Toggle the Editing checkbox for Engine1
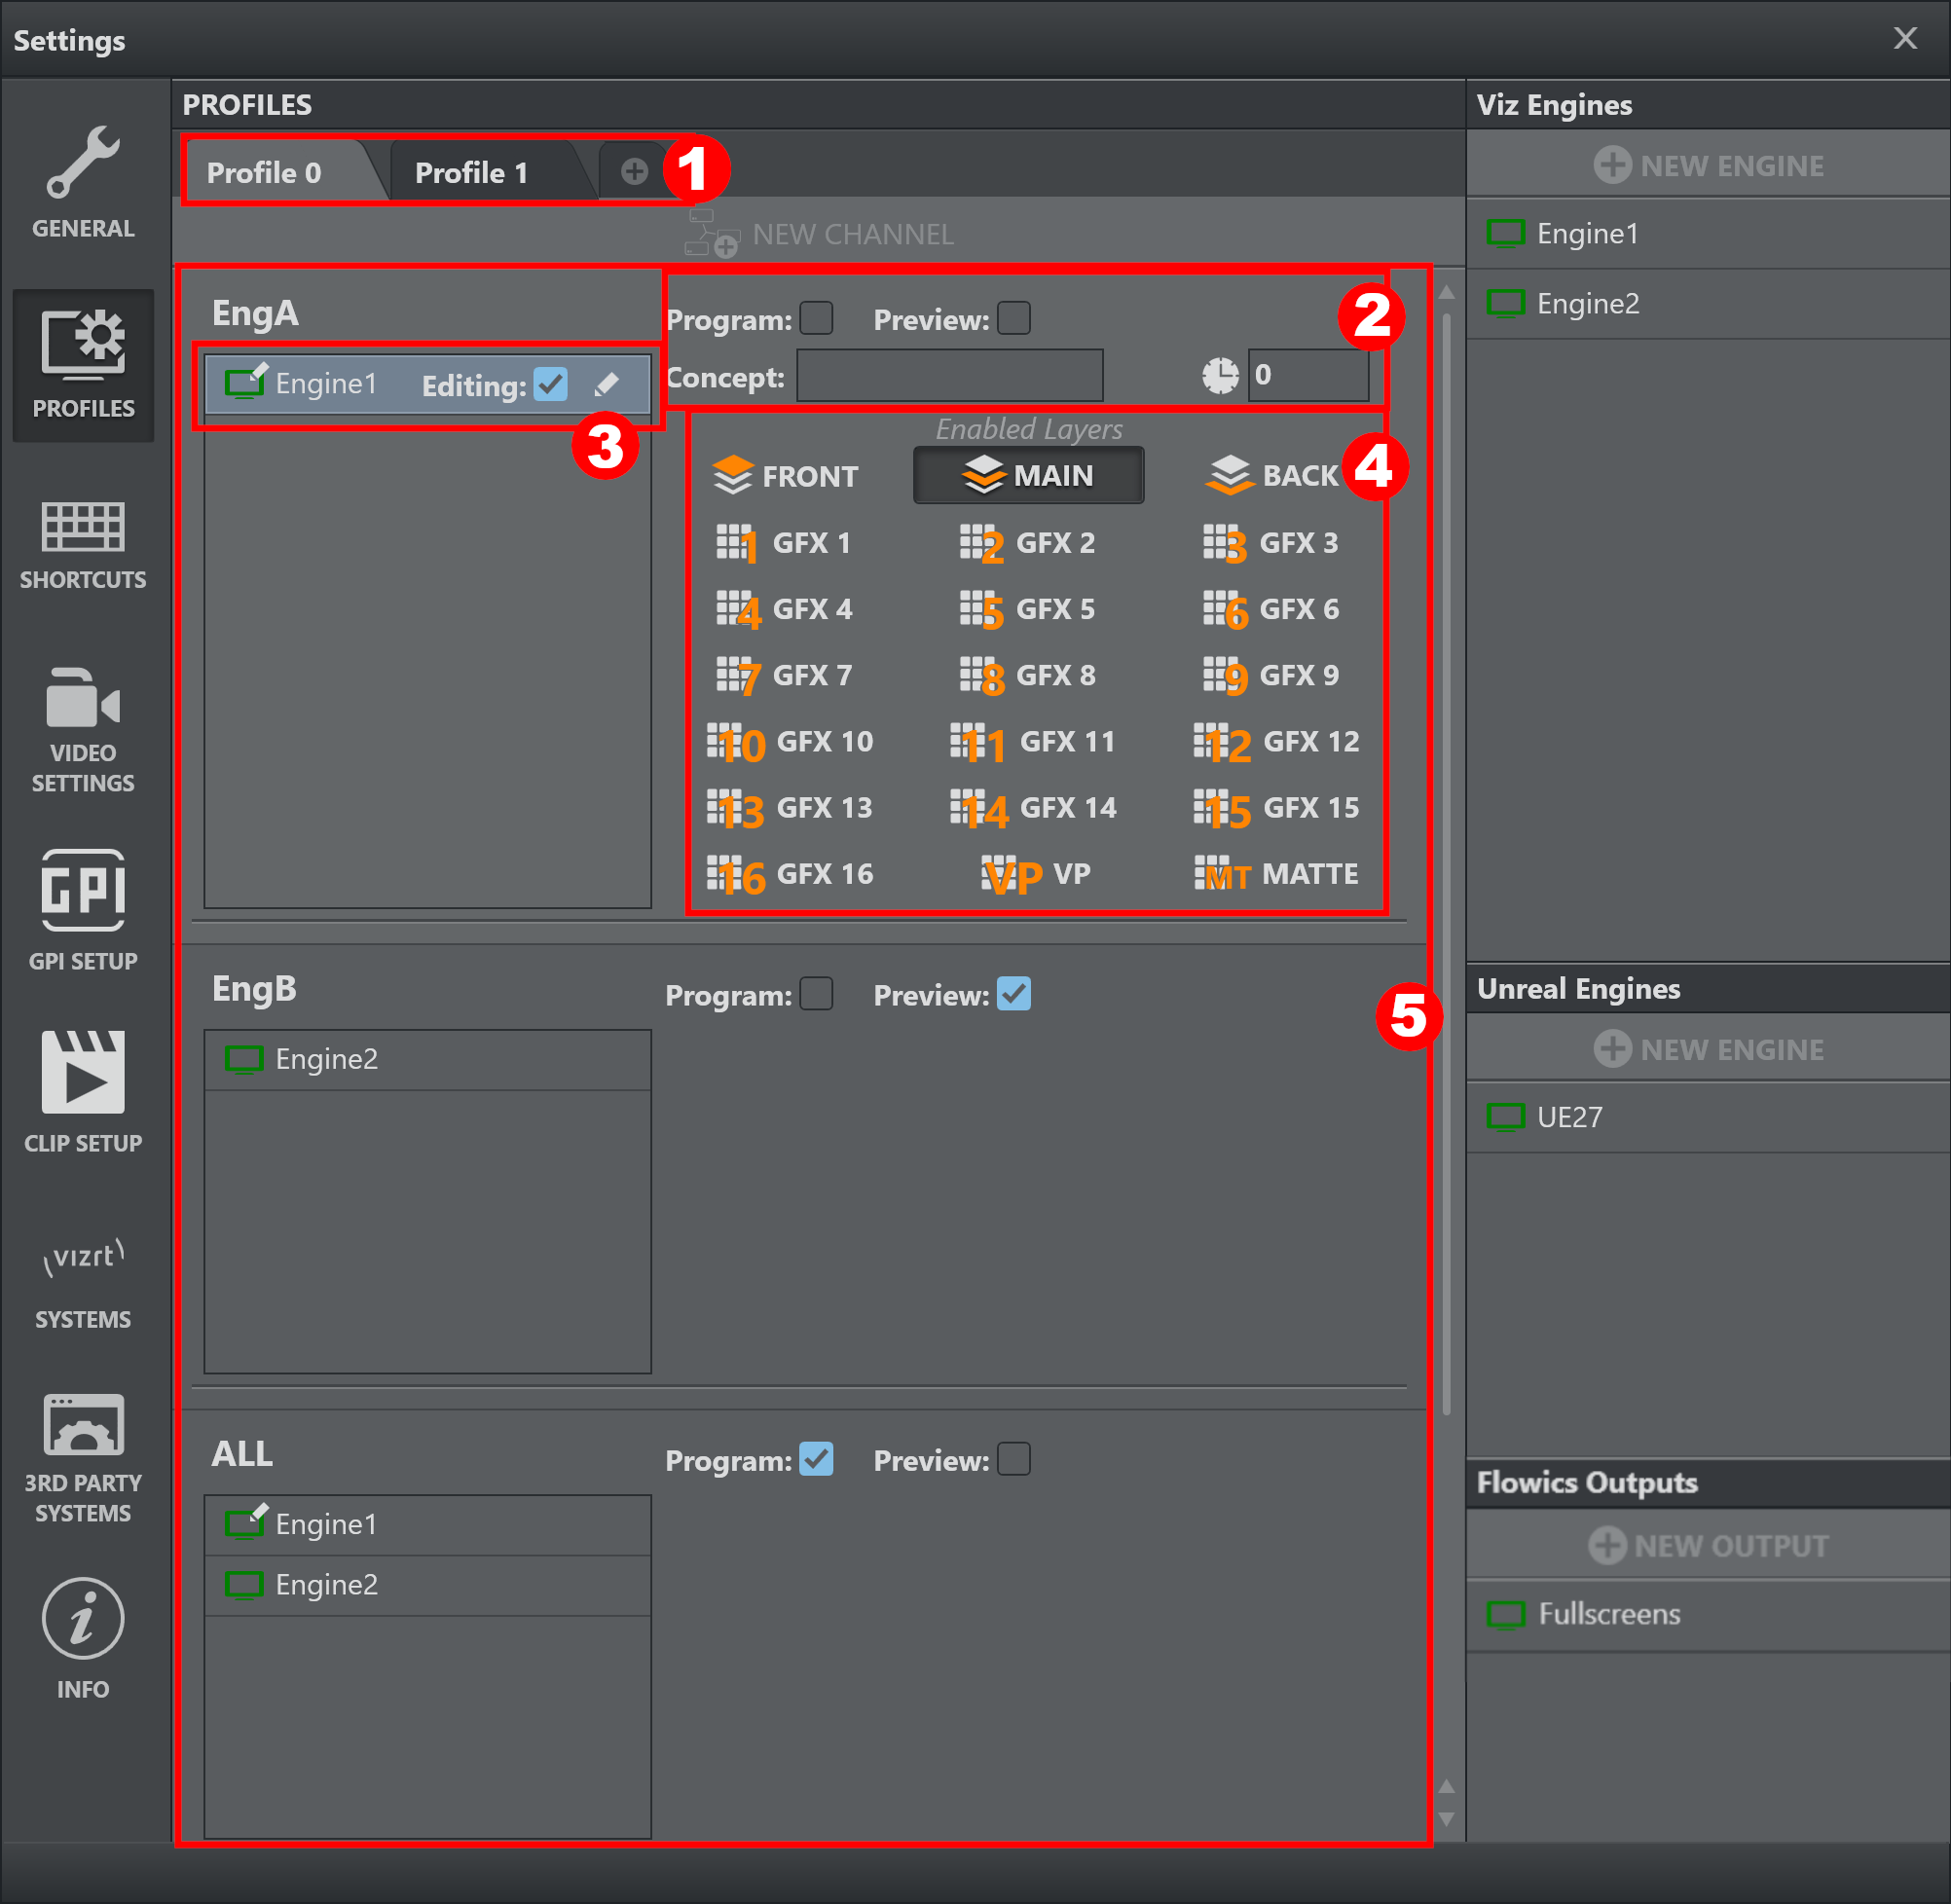Image resolution: width=1951 pixels, height=1904 pixels. 551,384
